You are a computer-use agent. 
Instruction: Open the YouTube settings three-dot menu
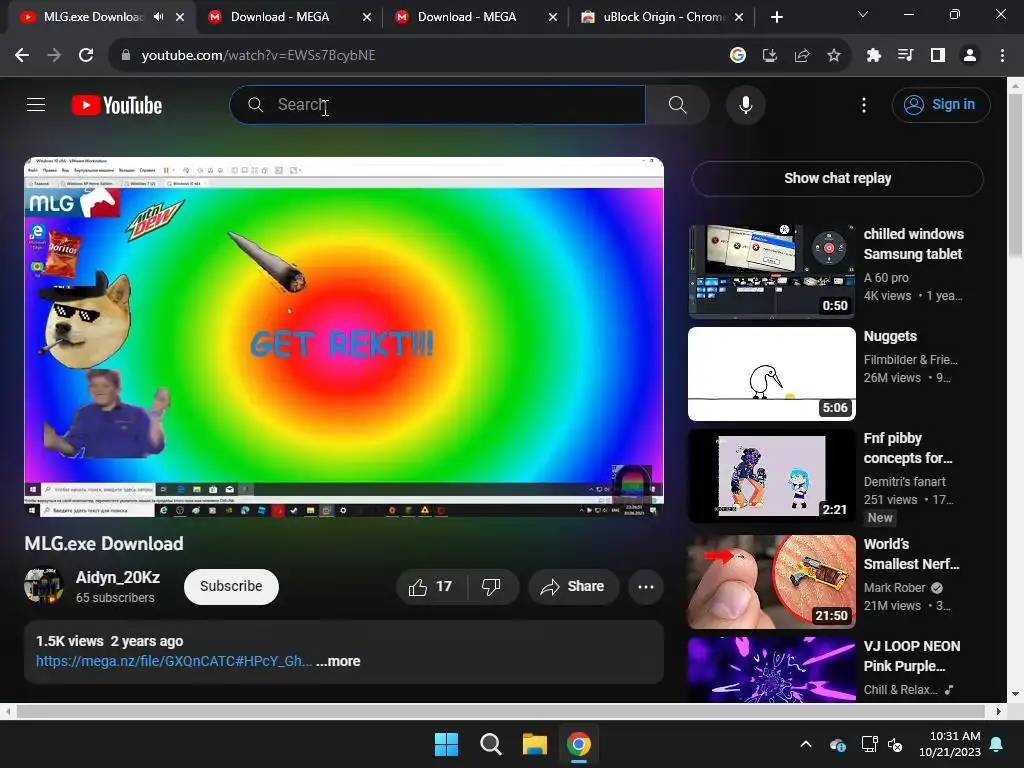pos(863,104)
